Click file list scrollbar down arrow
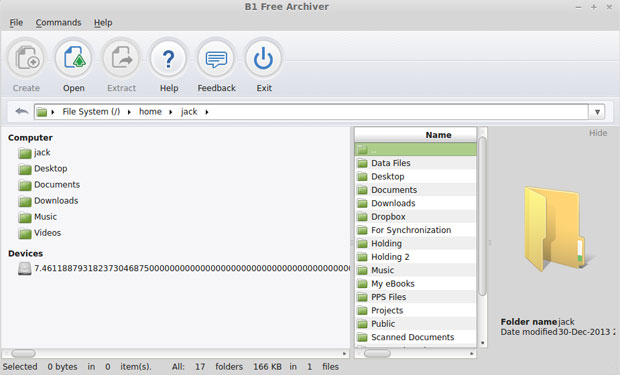Screen dimensions: 620x375 pyautogui.click(x=482, y=343)
